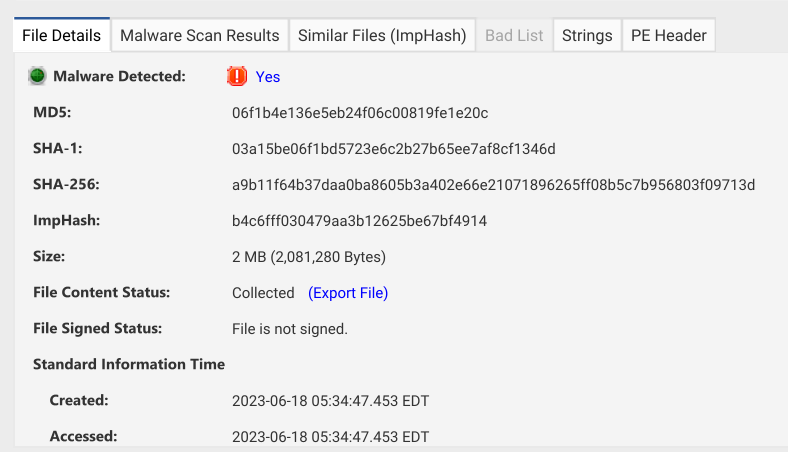Image resolution: width=788 pixels, height=452 pixels.
Task: Click the 'File is not signed.' status text
Action: (x=289, y=329)
